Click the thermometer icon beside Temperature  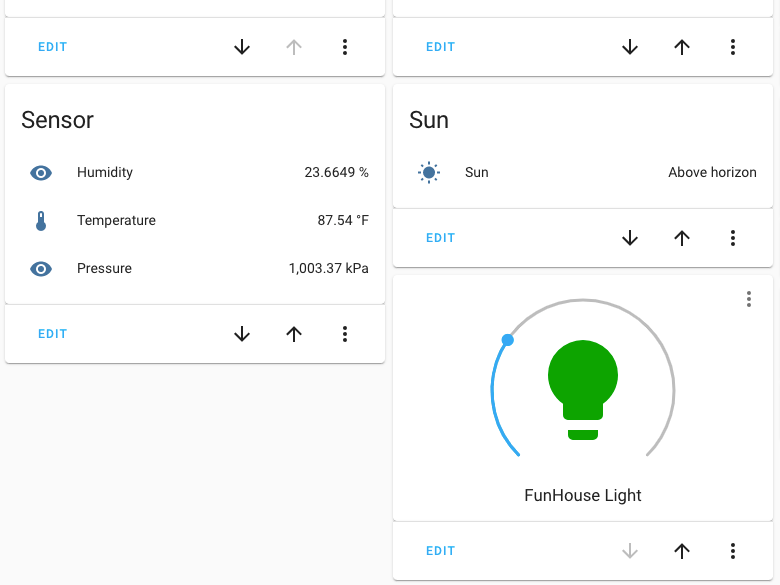41,221
